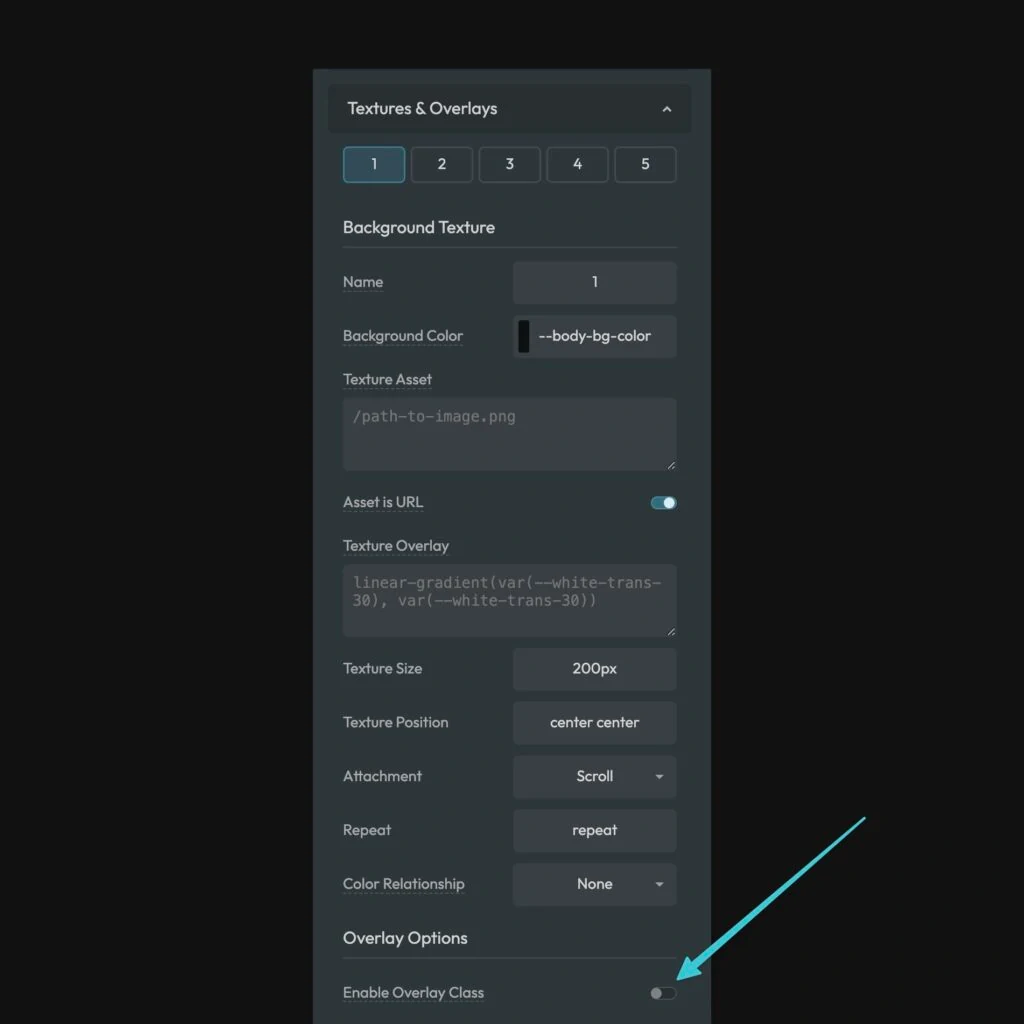Click the Name input field
Image resolution: width=1024 pixels, height=1024 pixels.
tap(594, 282)
